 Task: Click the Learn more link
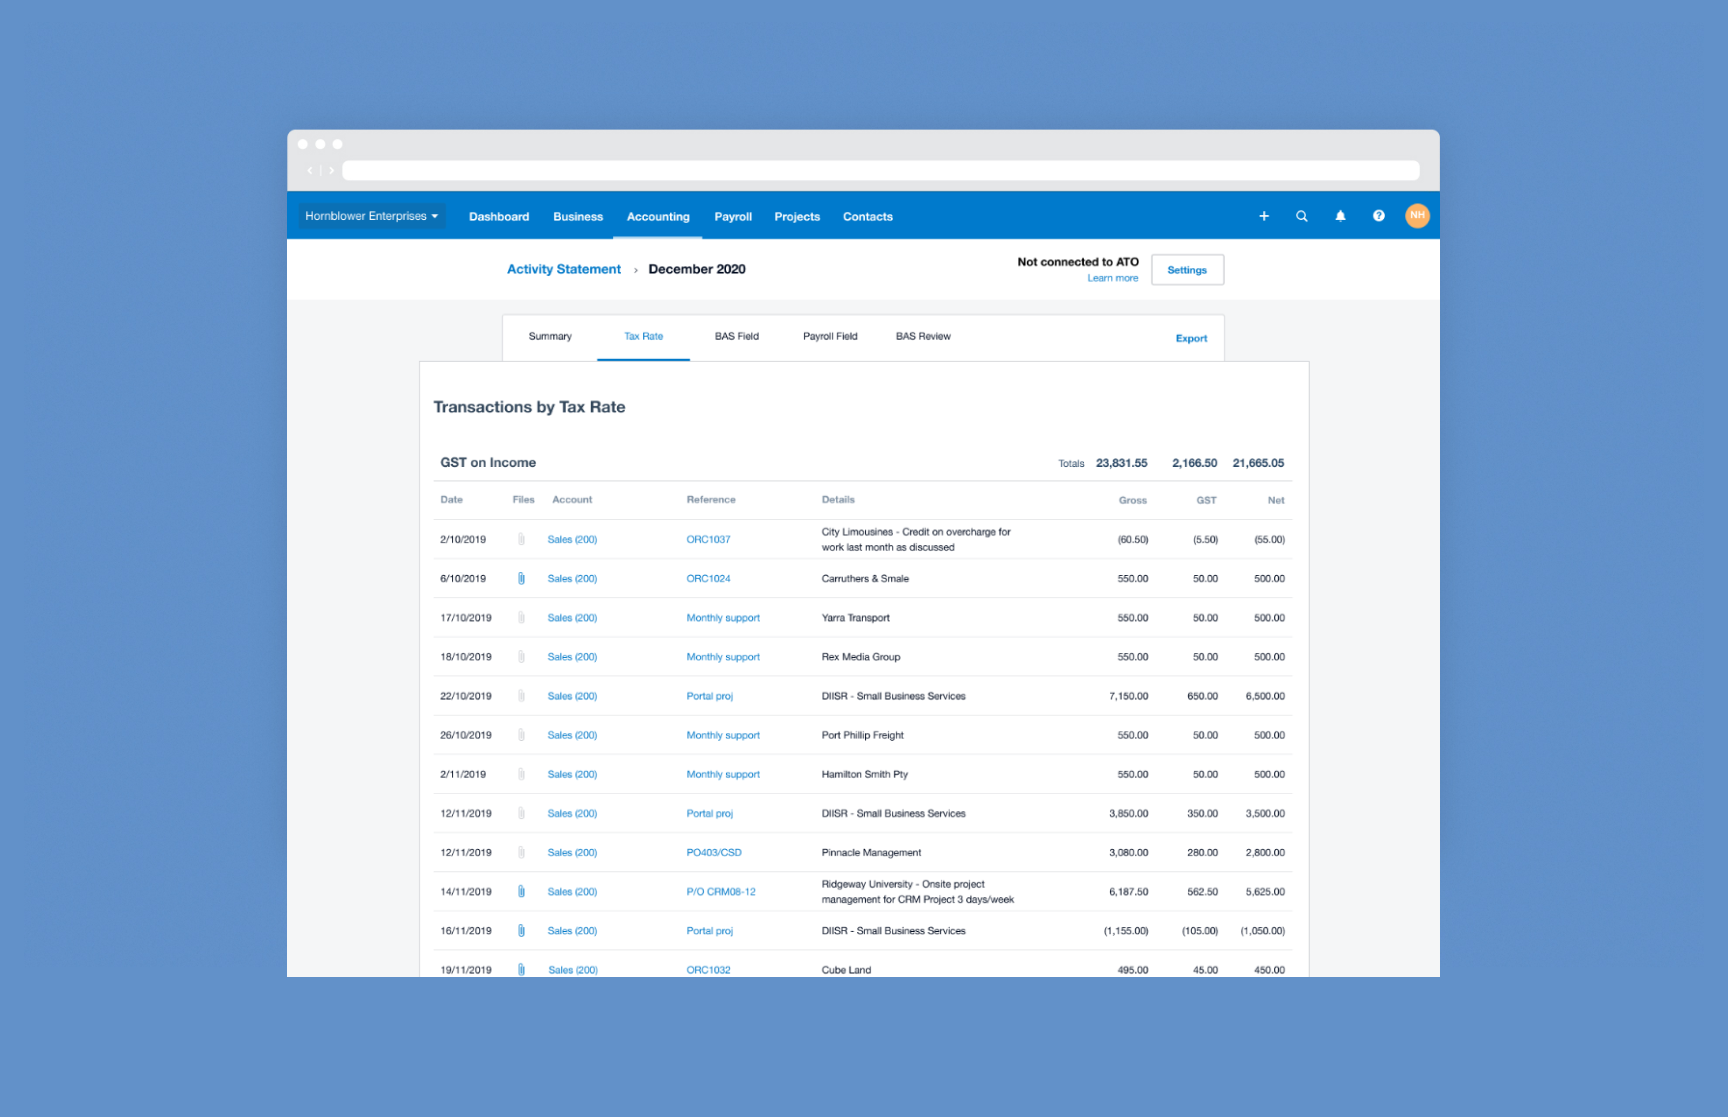click(x=1112, y=279)
